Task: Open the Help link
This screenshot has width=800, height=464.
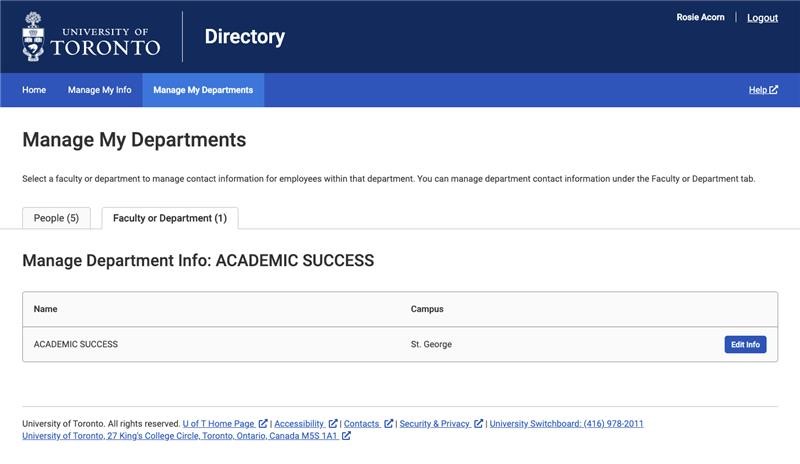Action: pos(758,90)
